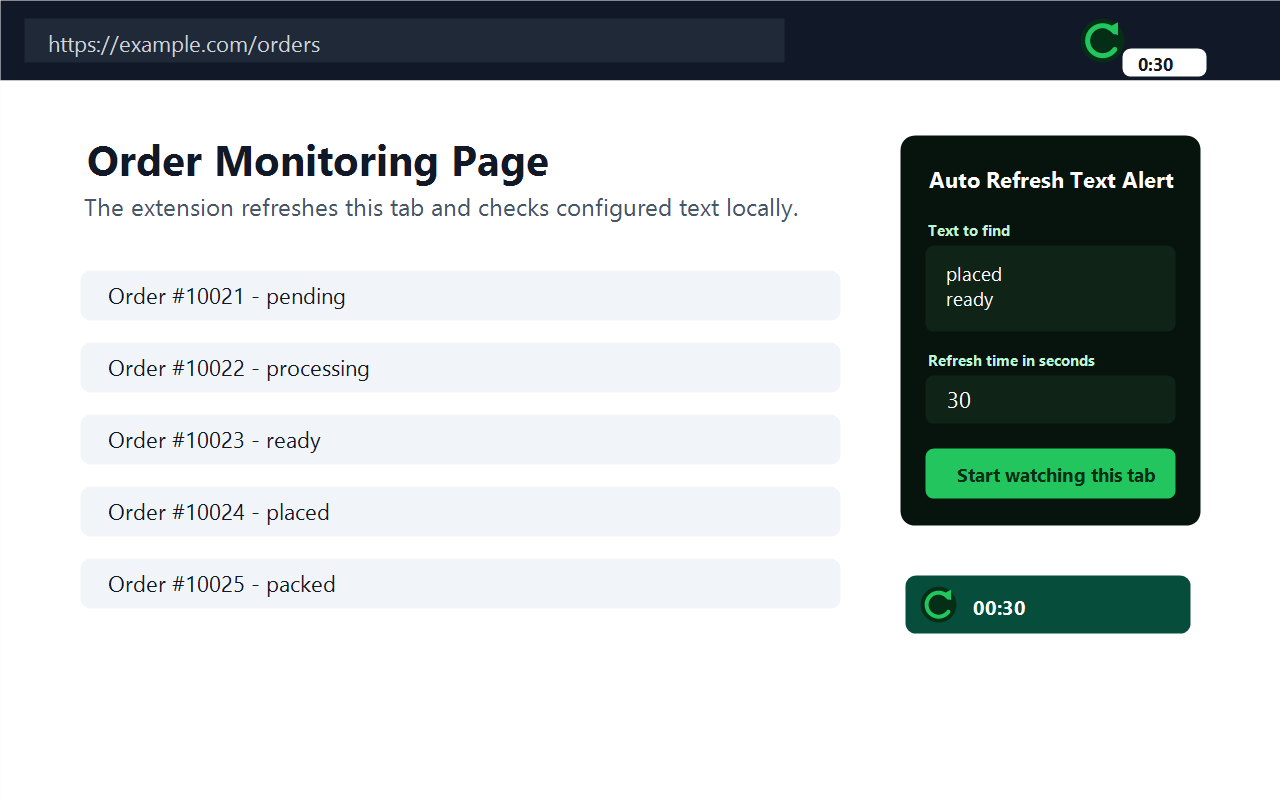This screenshot has width=1280, height=800.
Task: Click the 0:30 countdown badge in toolbar
Action: 1164,63
